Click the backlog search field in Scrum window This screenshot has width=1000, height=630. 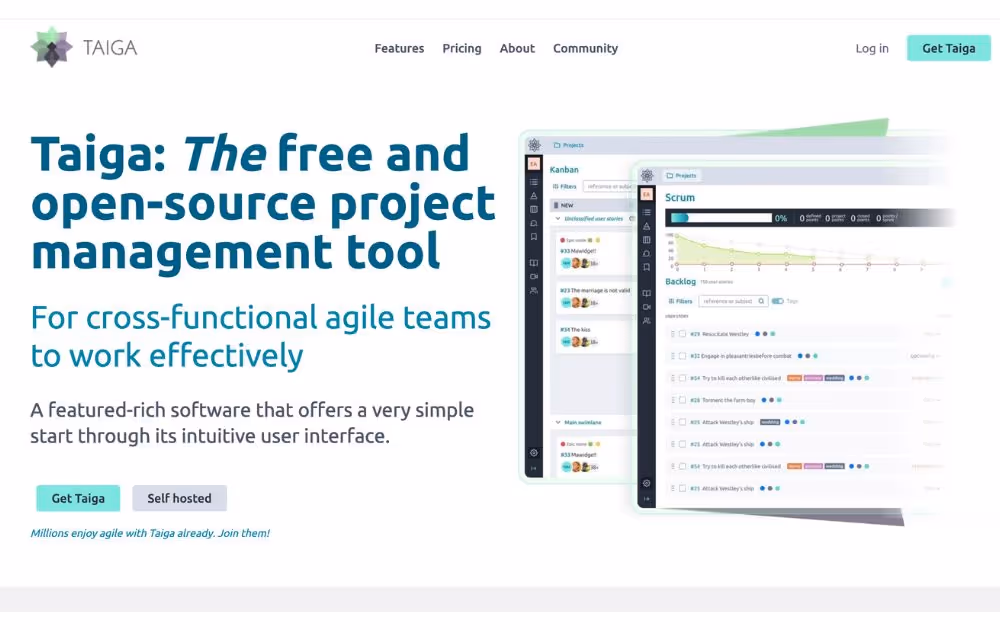click(733, 301)
